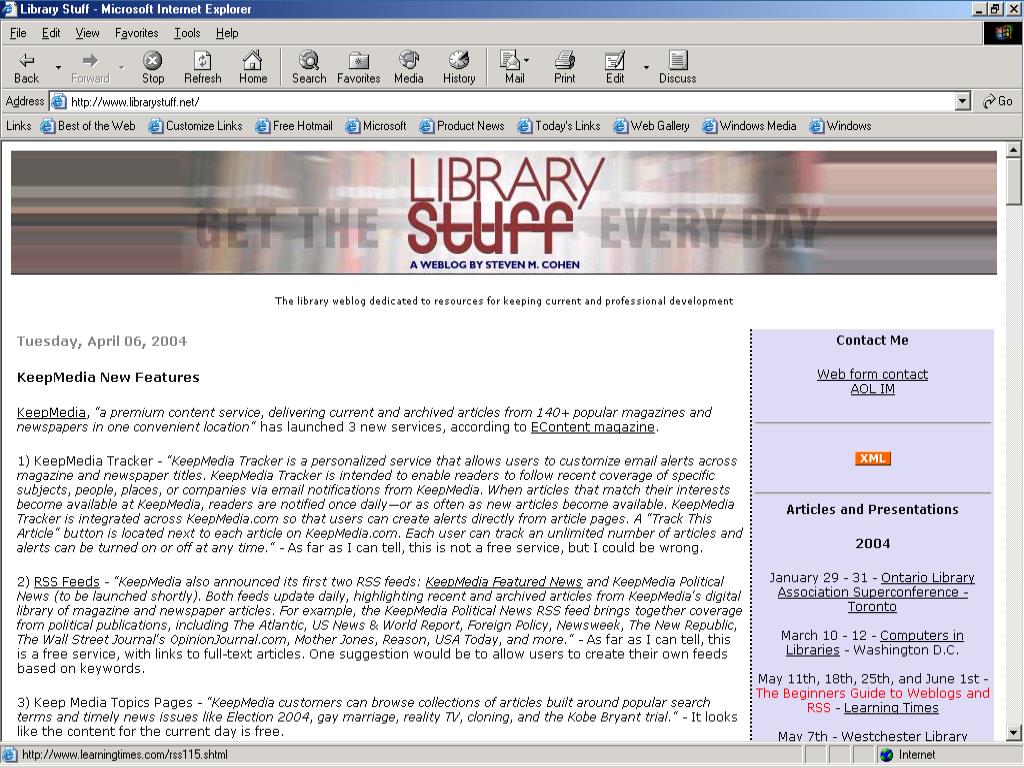Go to the Home page icon
1024x768 pixels.
253,67
